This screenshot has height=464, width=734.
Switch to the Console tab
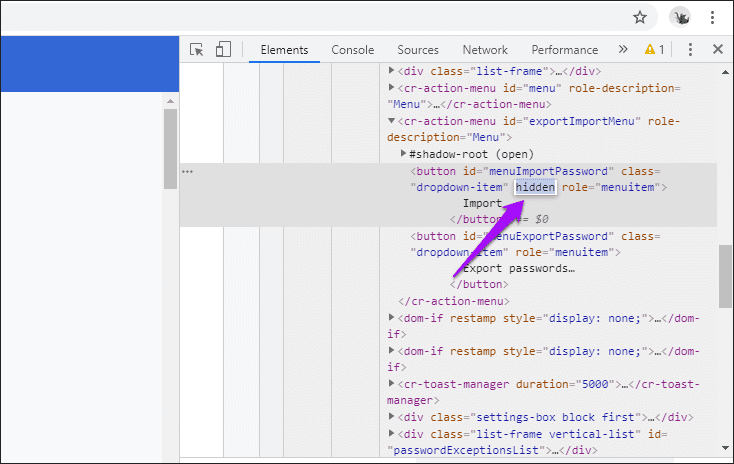coord(352,50)
